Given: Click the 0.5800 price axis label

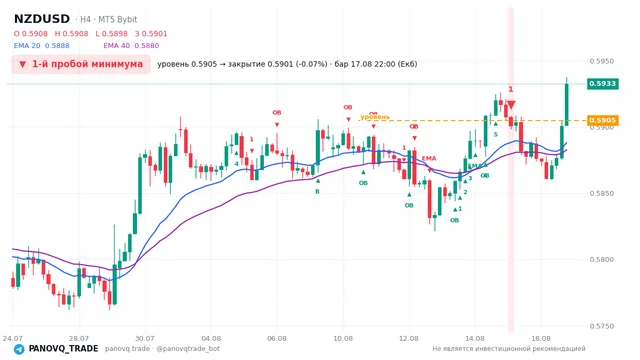Looking at the screenshot, I should [x=602, y=260].
